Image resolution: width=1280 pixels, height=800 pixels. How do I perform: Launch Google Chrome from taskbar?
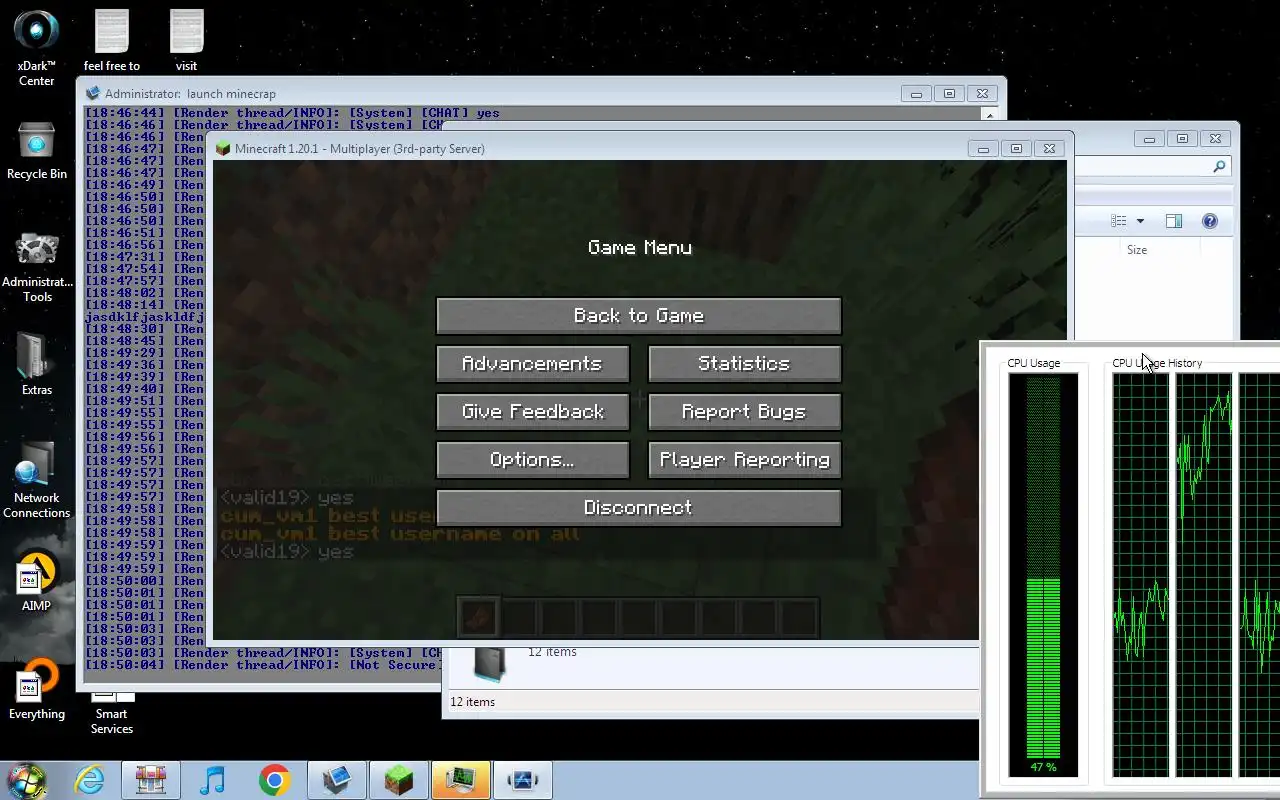[x=274, y=780]
